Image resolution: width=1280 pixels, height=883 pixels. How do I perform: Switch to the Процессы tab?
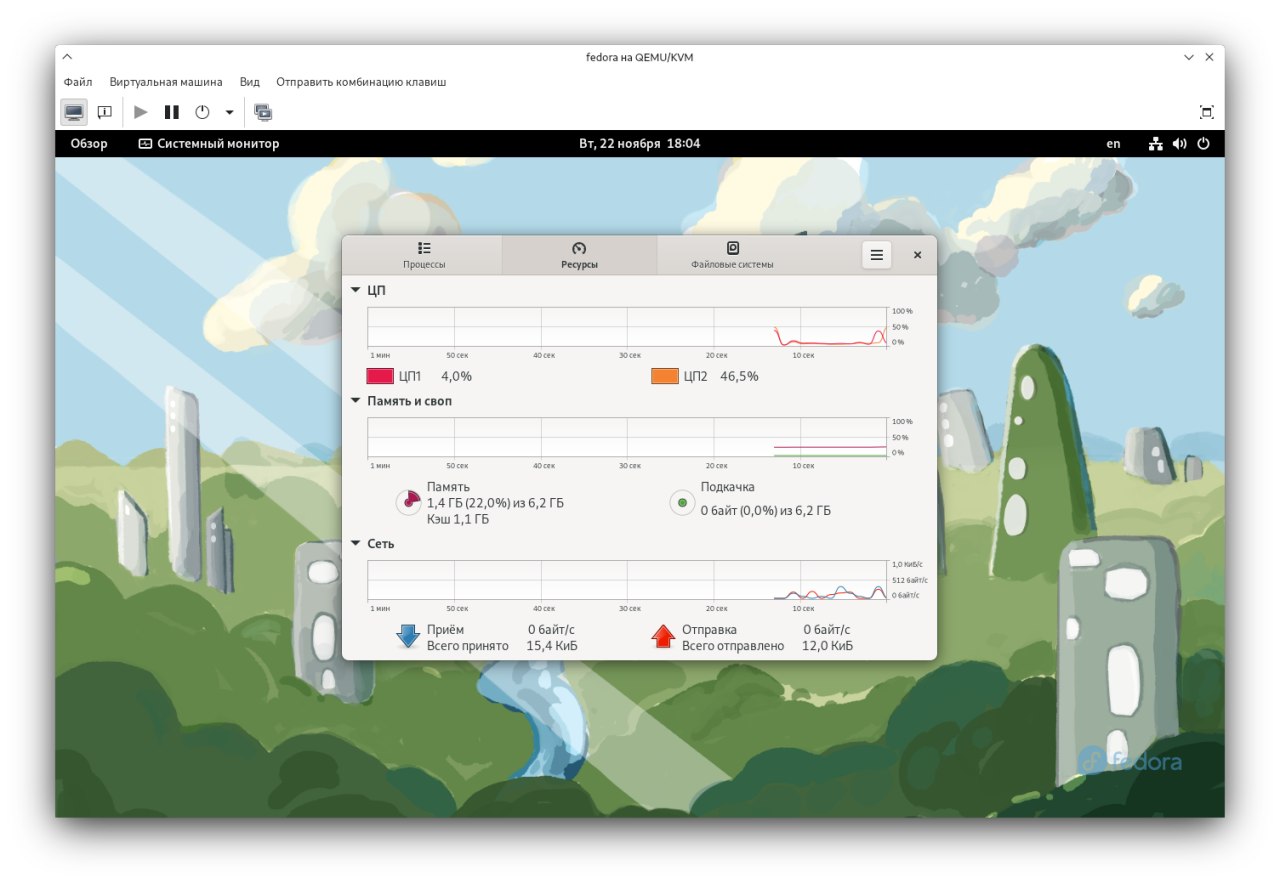click(424, 255)
